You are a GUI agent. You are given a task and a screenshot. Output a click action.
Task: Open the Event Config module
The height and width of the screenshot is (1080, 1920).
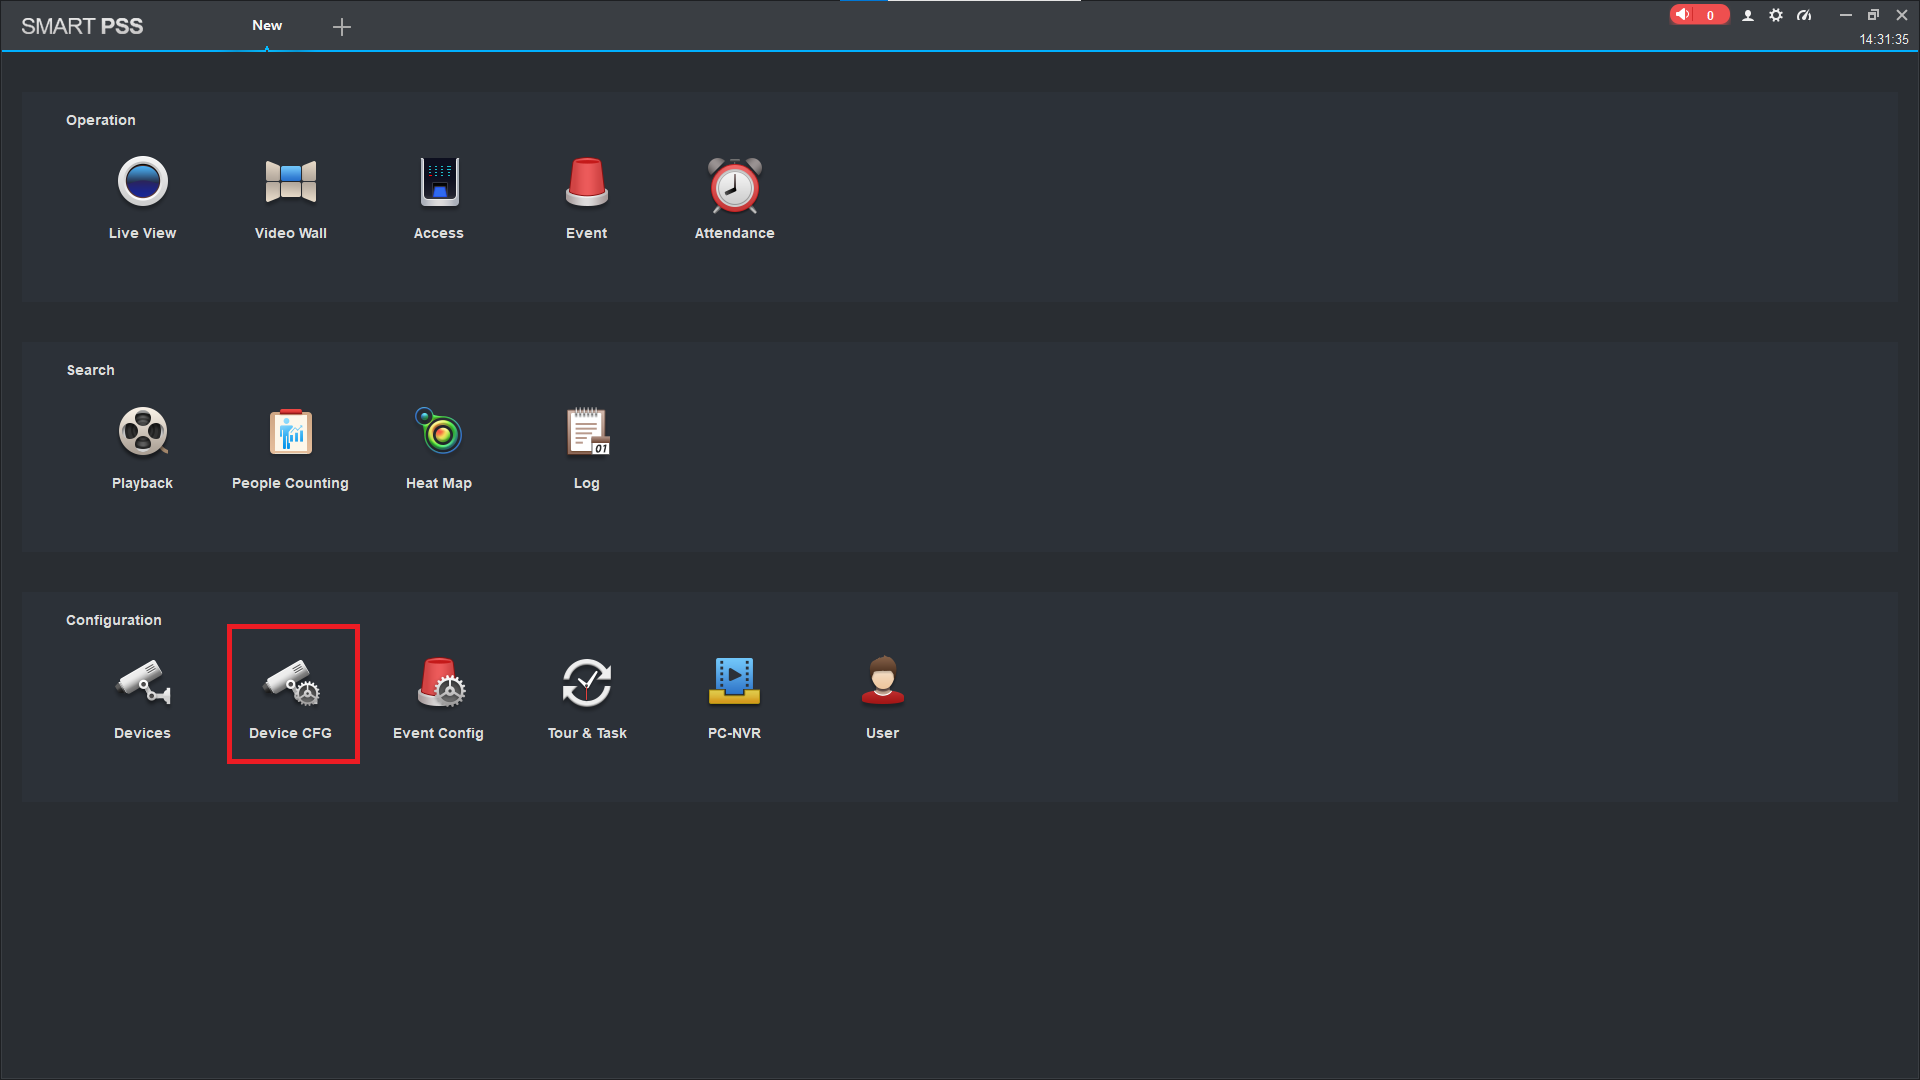point(439,698)
